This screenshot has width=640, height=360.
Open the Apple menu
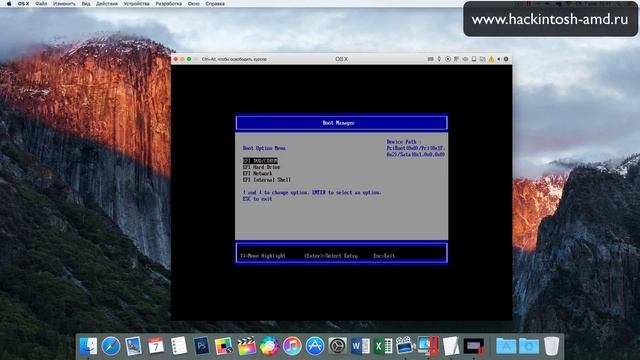point(9,4)
